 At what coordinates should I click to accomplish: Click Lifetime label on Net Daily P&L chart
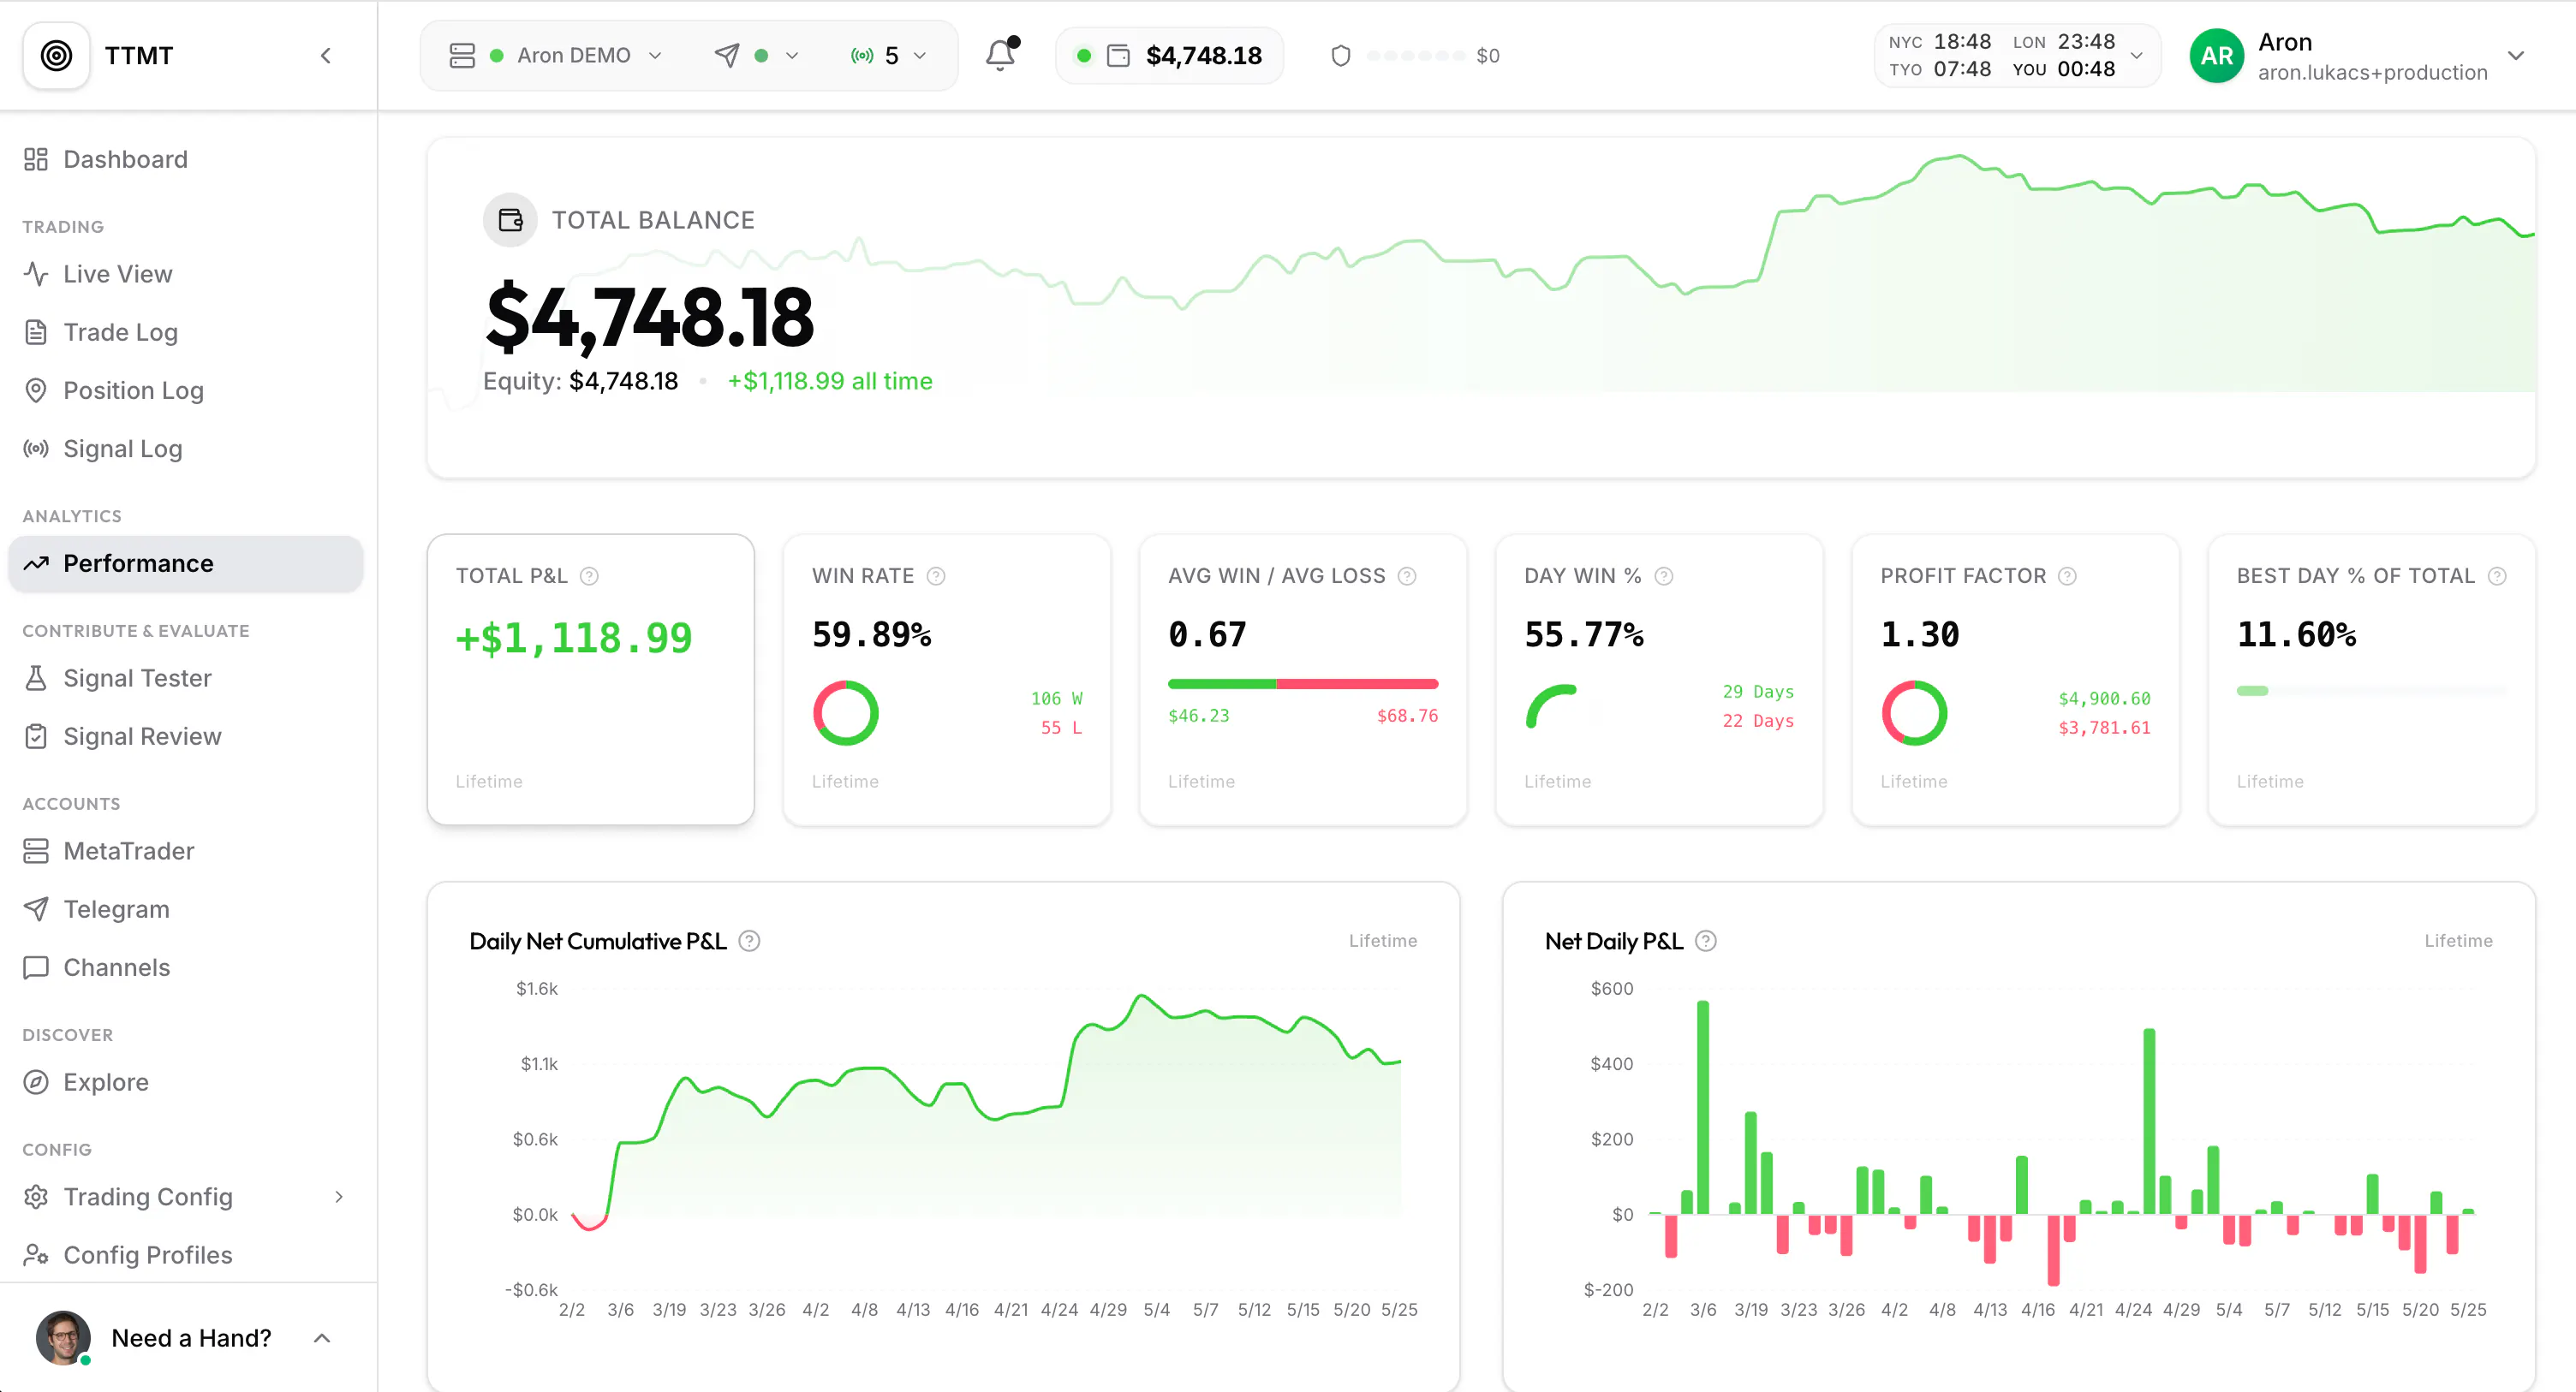[x=2458, y=941]
